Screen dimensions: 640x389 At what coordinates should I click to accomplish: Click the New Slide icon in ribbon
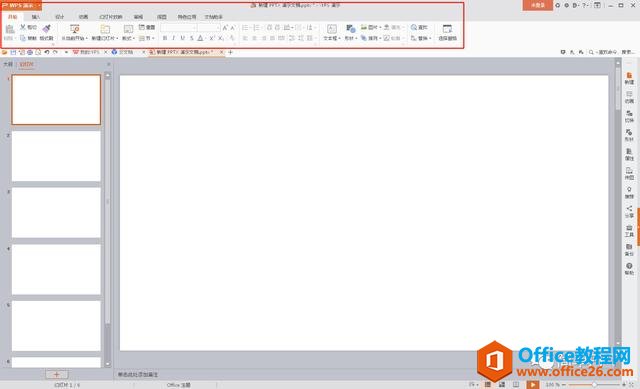coord(105,29)
